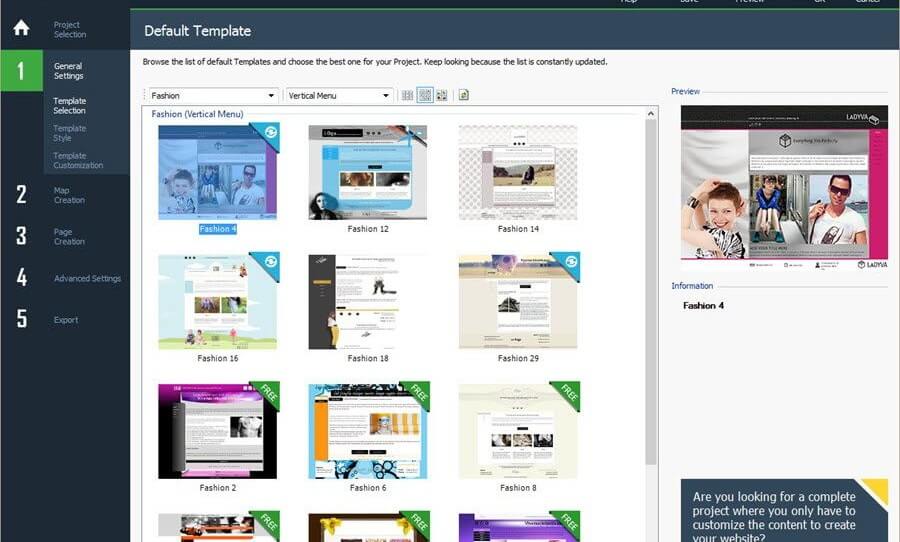900x542 pixels.
Task: Select the Fashion 14 template thumbnail
Action: (x=518, y=172)
